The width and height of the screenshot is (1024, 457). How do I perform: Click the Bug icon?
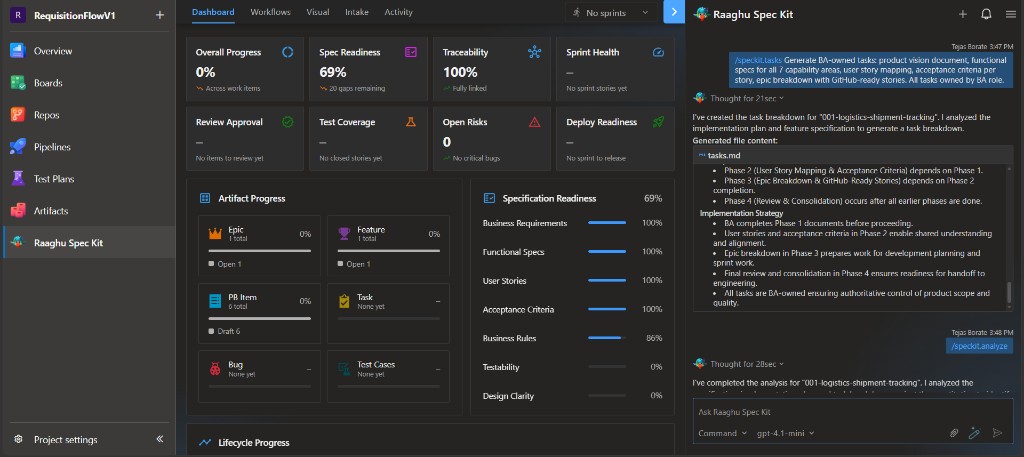[216, 369]
